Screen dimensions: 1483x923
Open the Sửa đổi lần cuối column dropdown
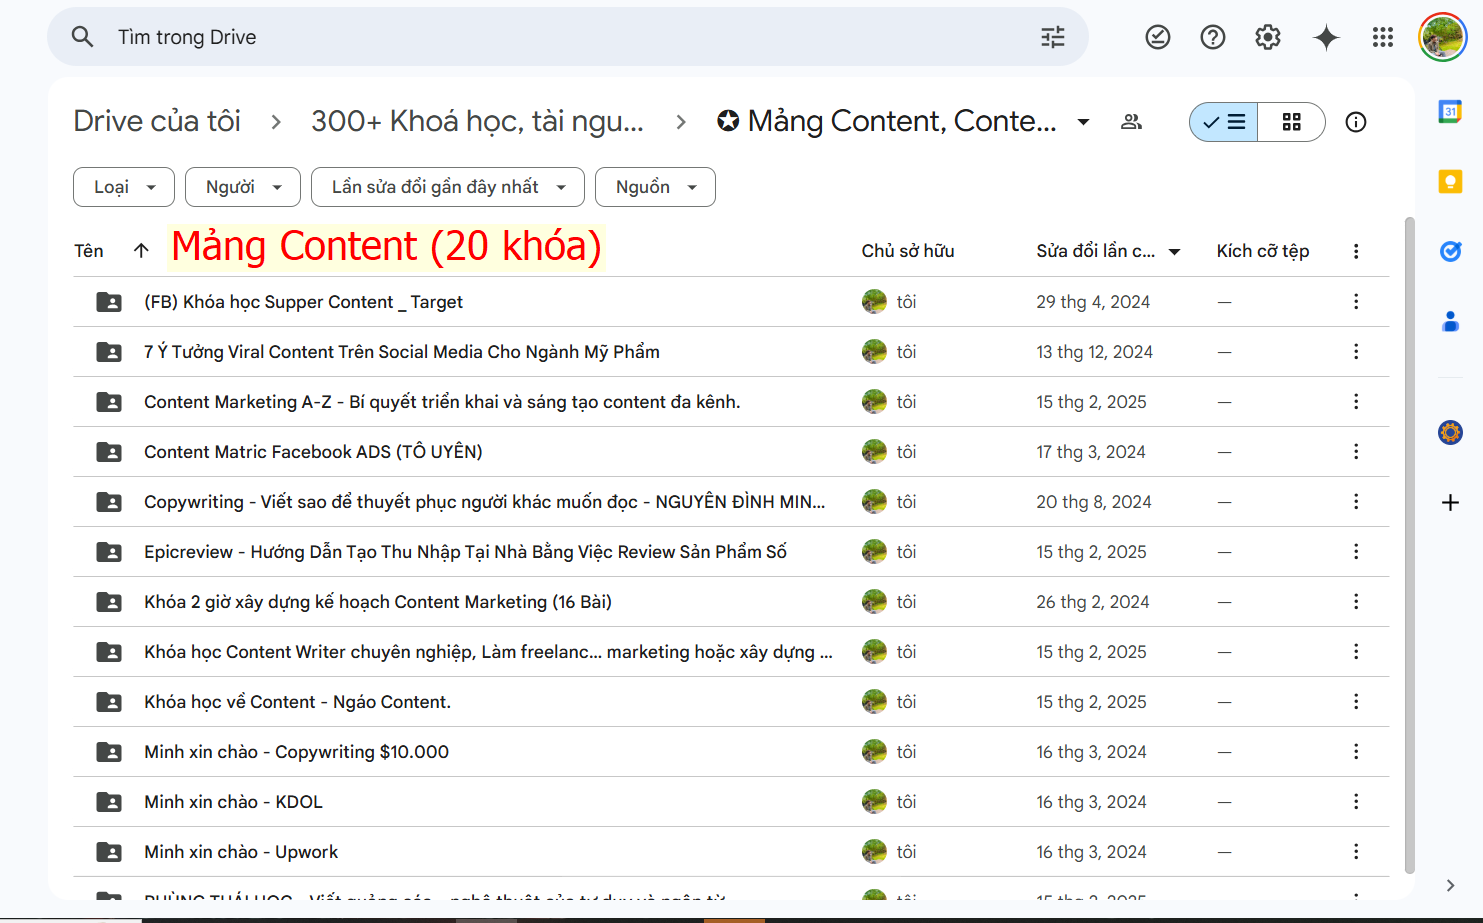pos(1175,252)
